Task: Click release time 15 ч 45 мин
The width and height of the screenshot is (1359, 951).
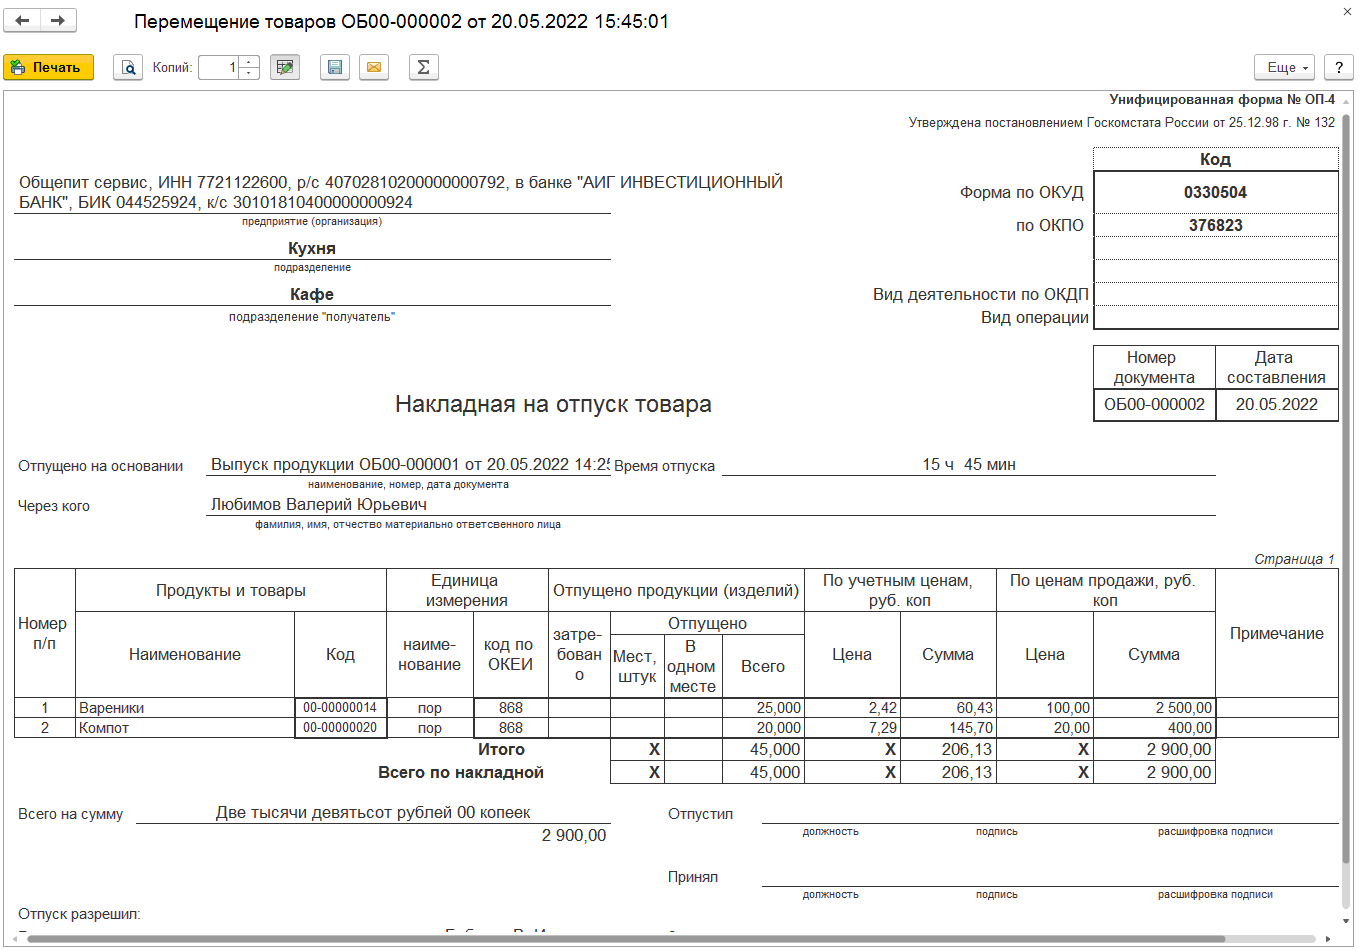Action: (x=968, y=464)
